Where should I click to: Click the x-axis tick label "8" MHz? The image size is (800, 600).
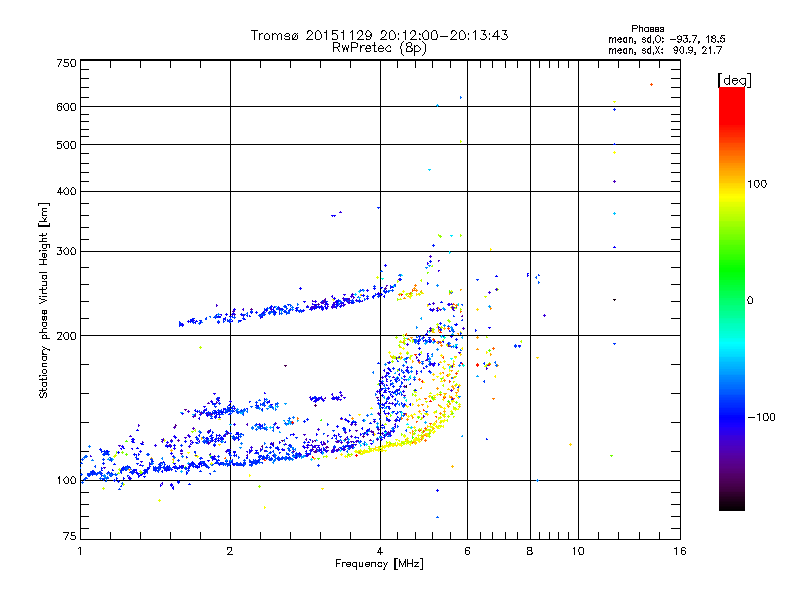(x=530, y=551)
